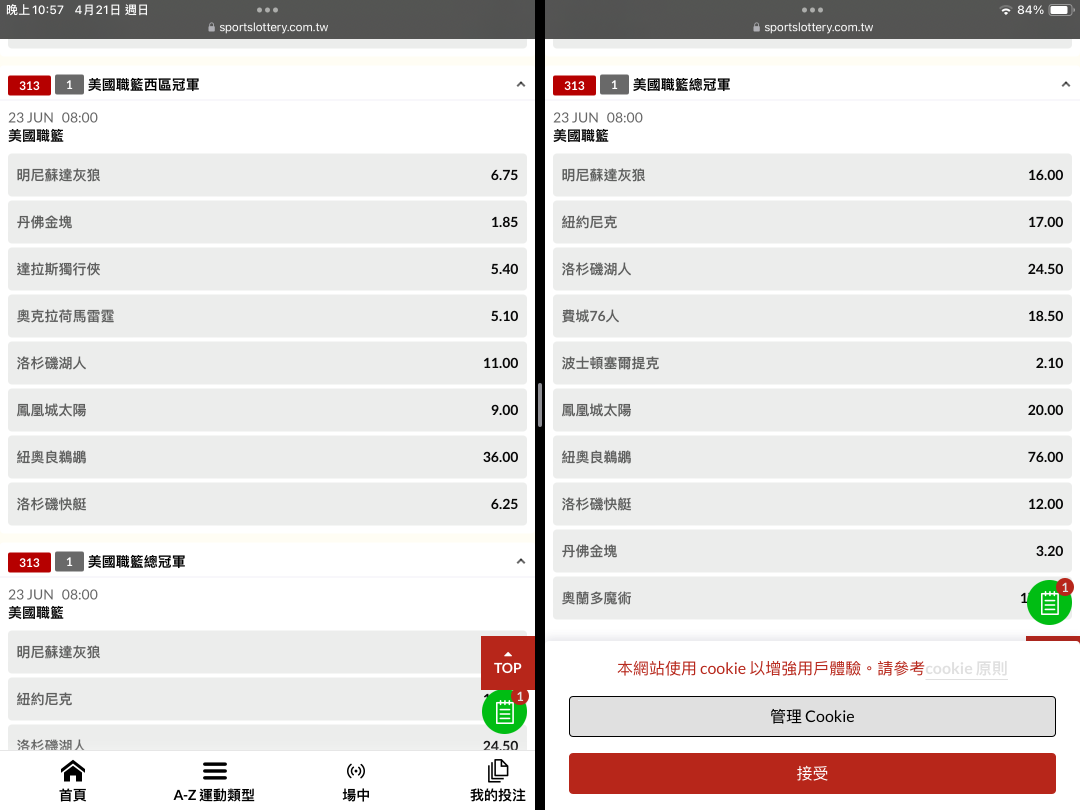Select 洛杉磯快艇 at 6.25 odds

coord(267,504)
